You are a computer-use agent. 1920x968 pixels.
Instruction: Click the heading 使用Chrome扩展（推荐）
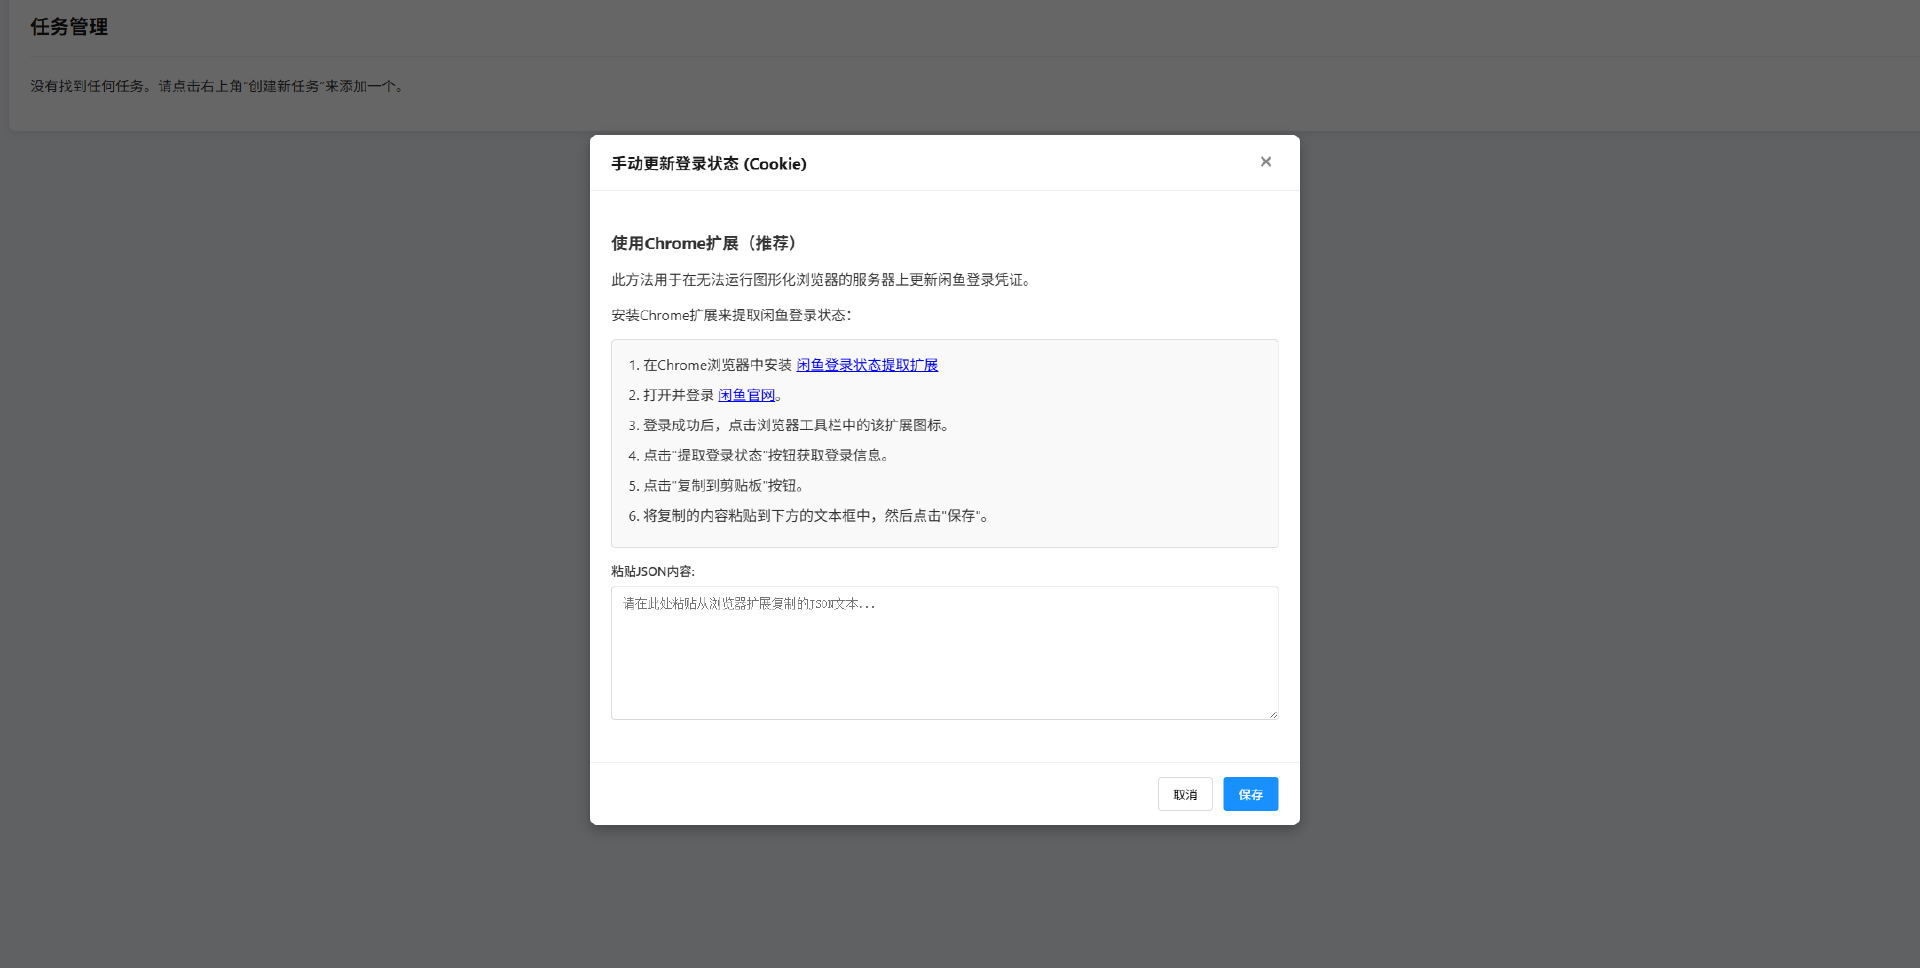click(704, 243)
